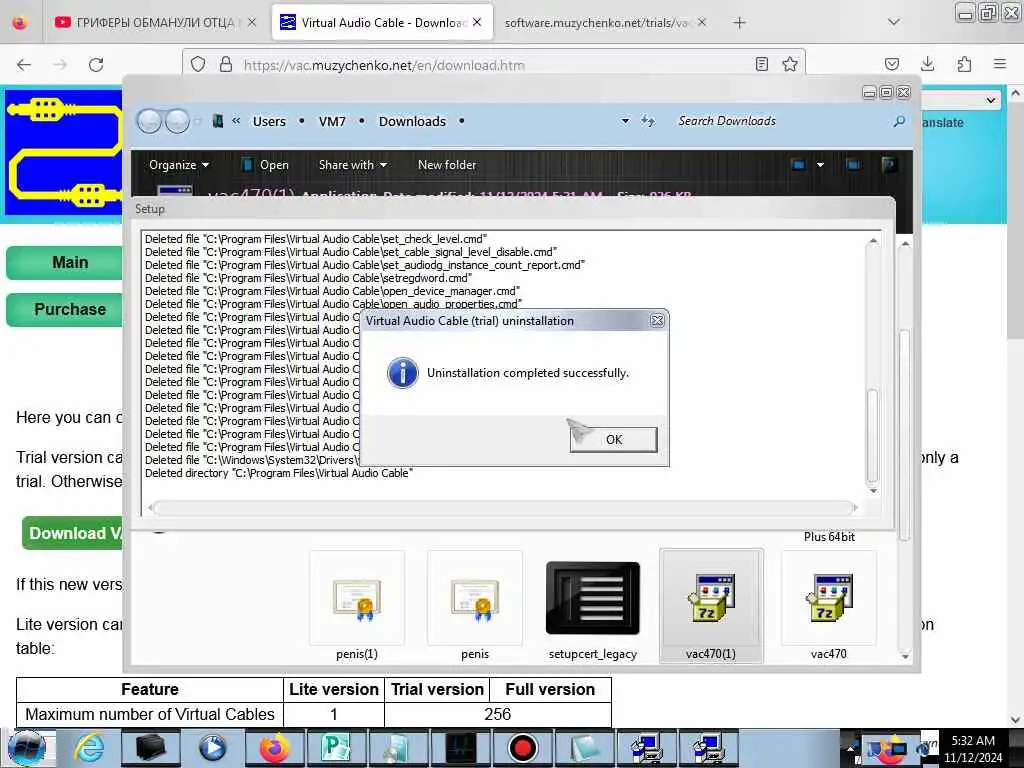Click the shield tracking protection icon
1024x768 pixels.
(x=198, y=64)
